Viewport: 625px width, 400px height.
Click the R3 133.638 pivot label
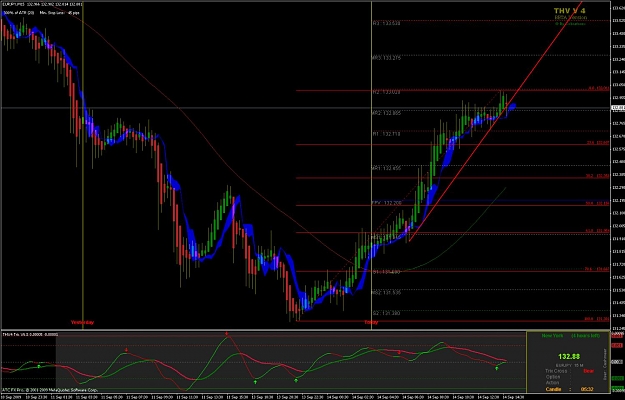(386, 23)
